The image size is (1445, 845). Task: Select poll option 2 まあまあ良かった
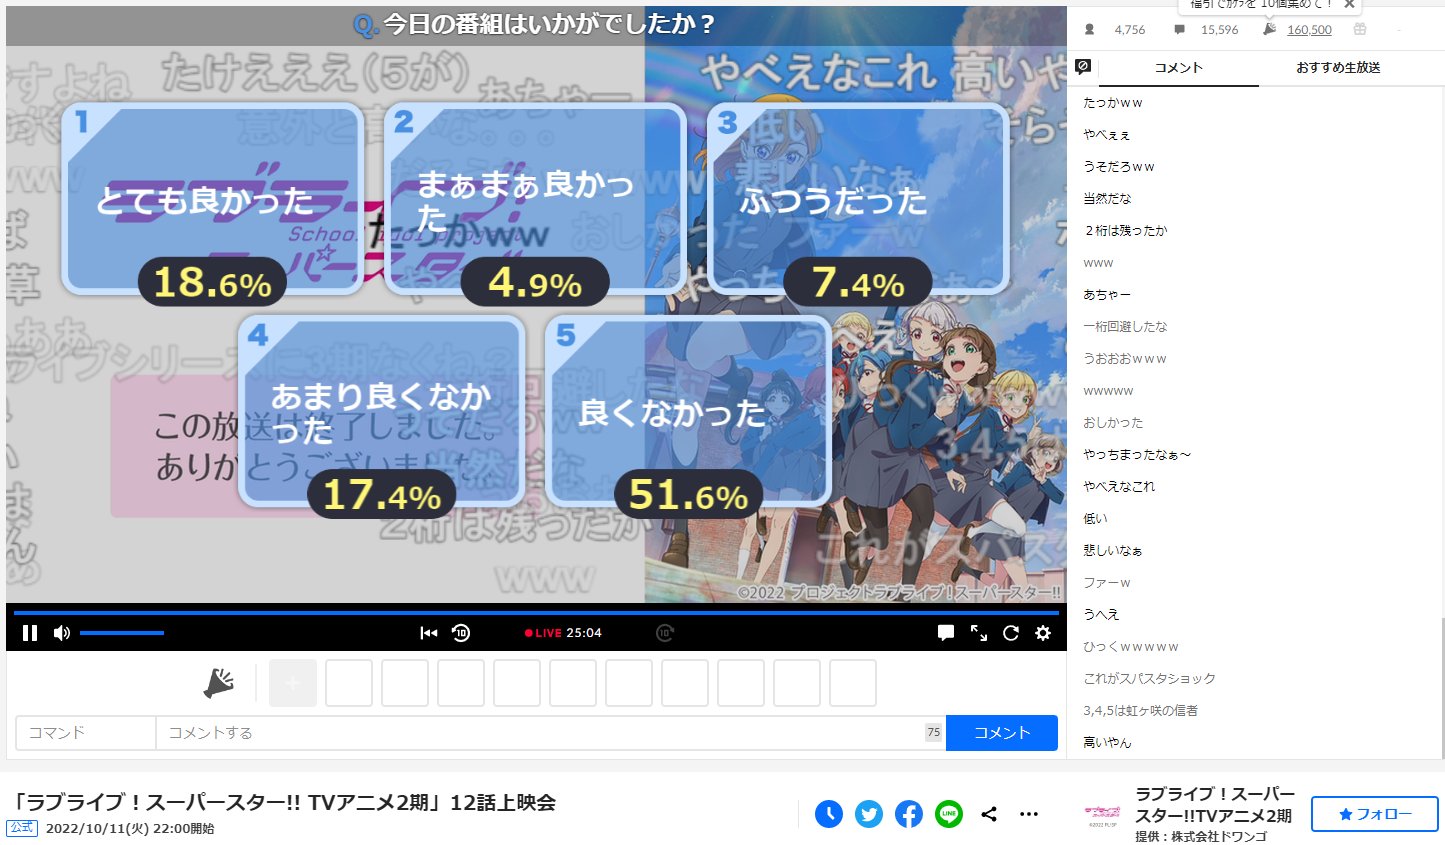coord(534,200)
